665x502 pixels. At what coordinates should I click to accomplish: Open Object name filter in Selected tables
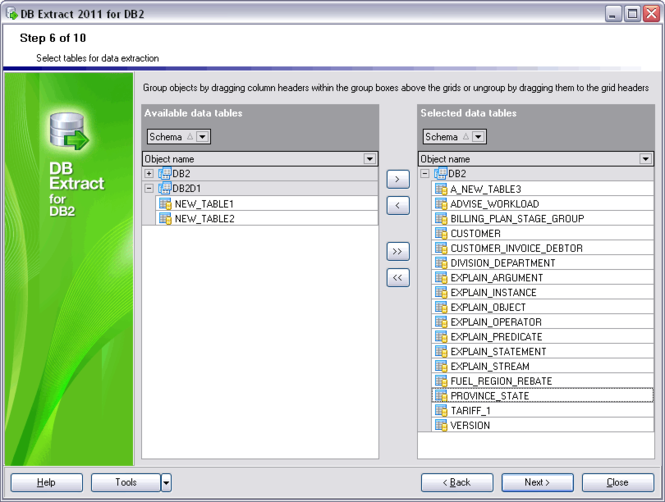645,159
